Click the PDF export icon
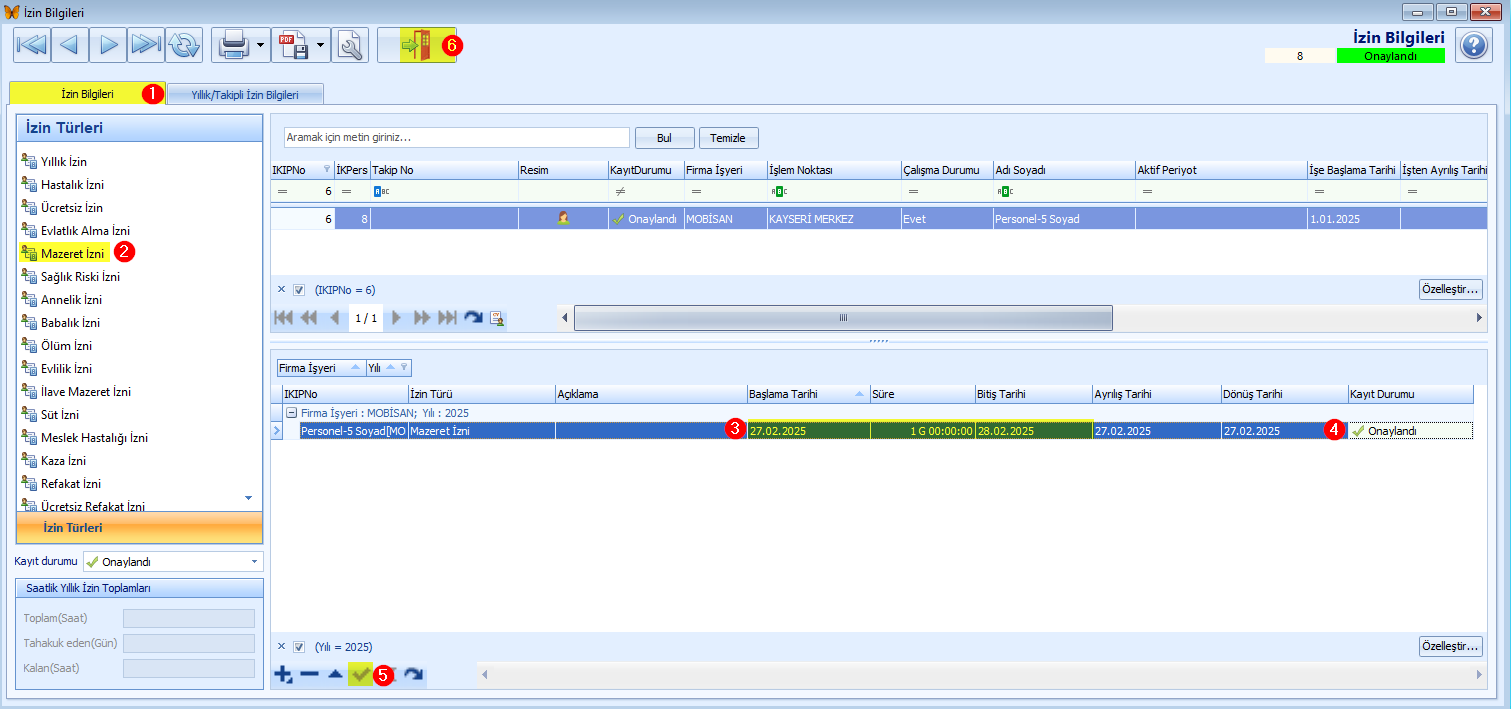 coord(292,45)
